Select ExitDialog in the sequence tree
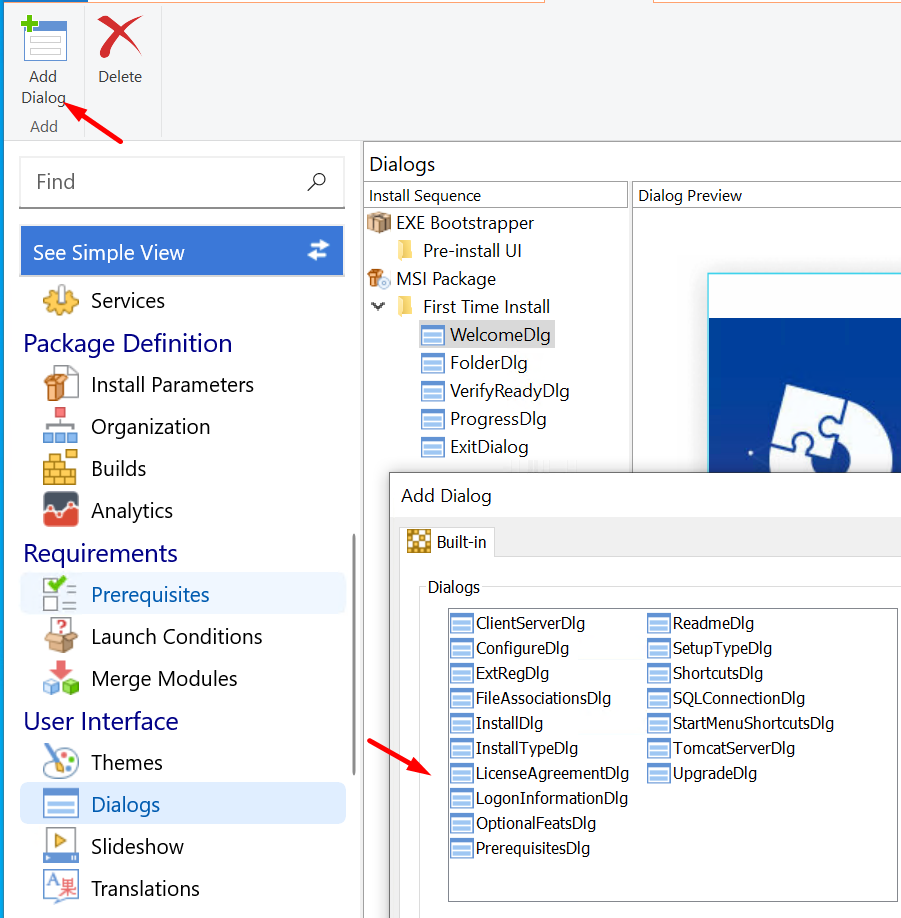Viewport: 901px width, 918px height. pos(488,447)
